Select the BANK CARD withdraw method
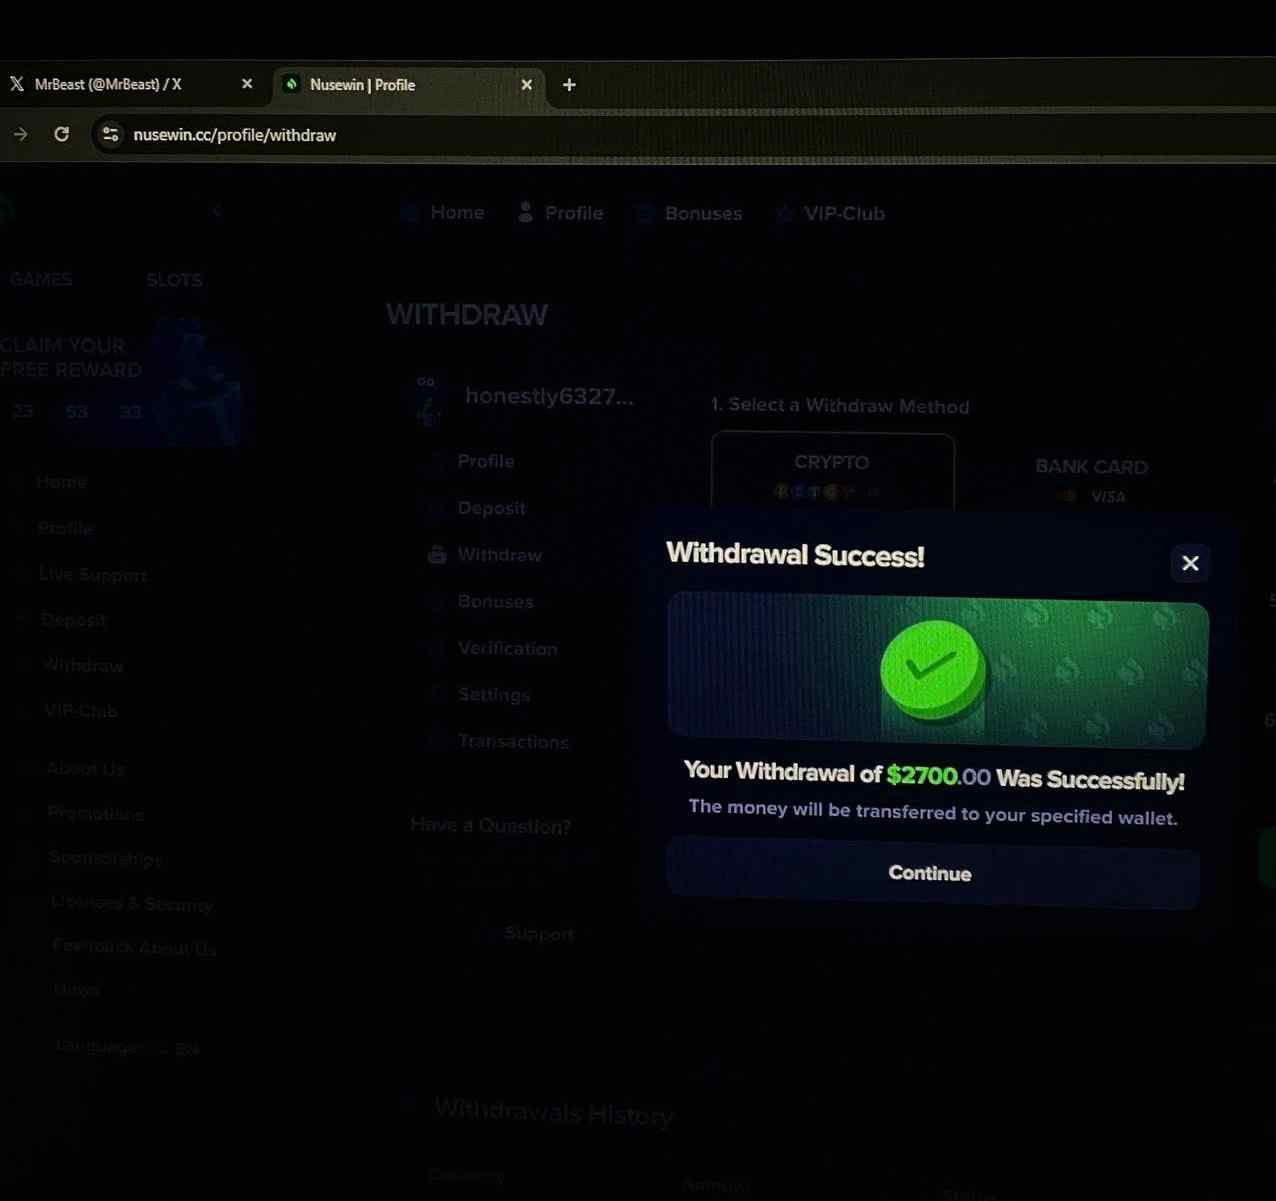The image size is (1276, 1201). click(1090, 478)
